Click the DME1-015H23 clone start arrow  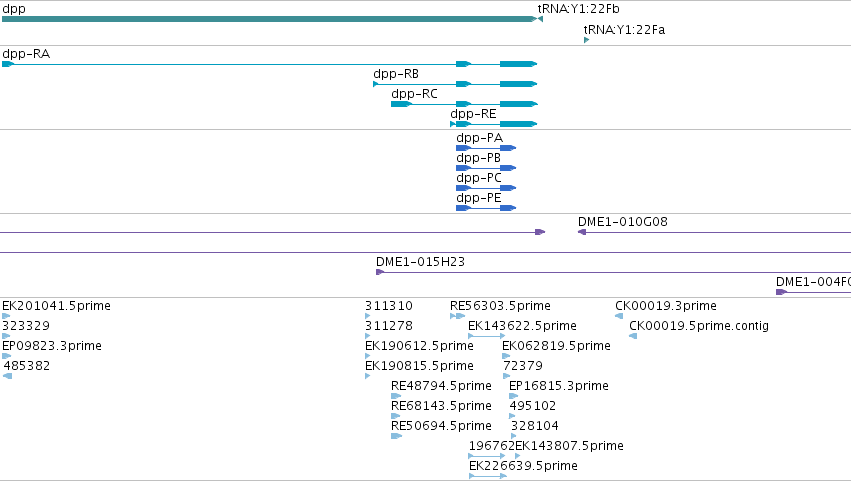380,272
